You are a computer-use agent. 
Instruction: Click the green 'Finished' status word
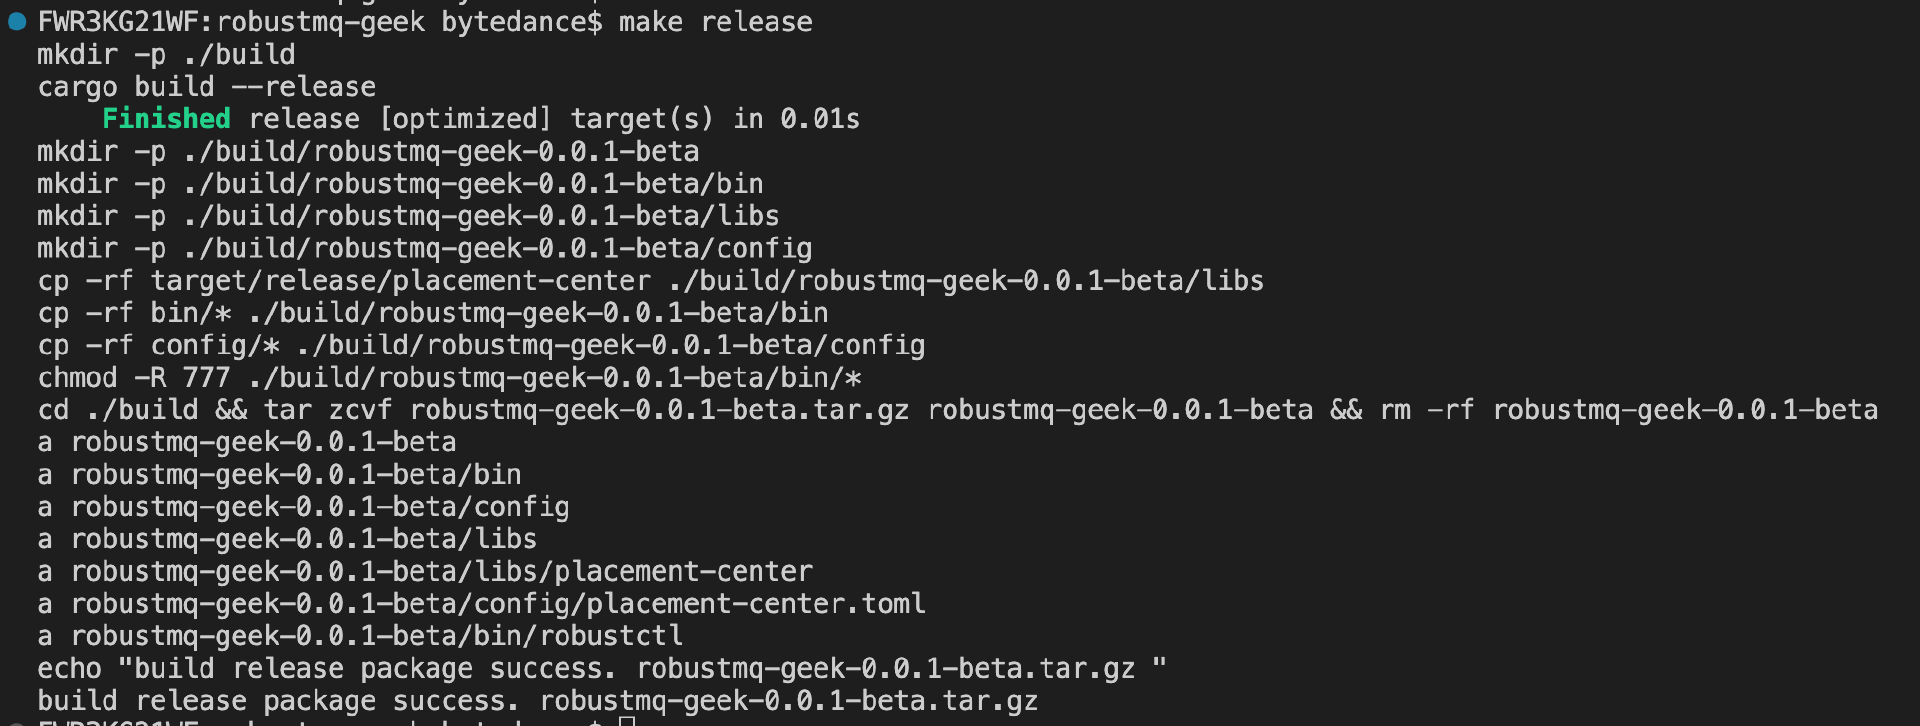[166, 119]
